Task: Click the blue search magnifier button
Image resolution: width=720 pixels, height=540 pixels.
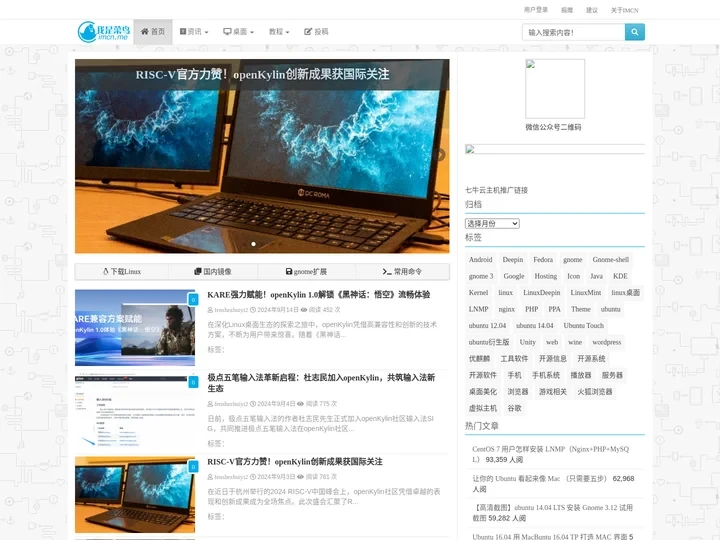Action: click(635, 32)
